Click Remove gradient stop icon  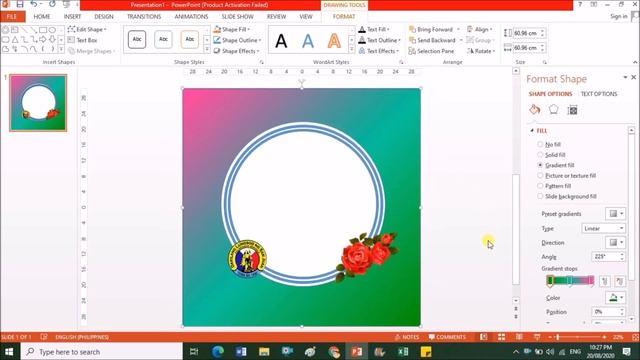click(620, 281)
